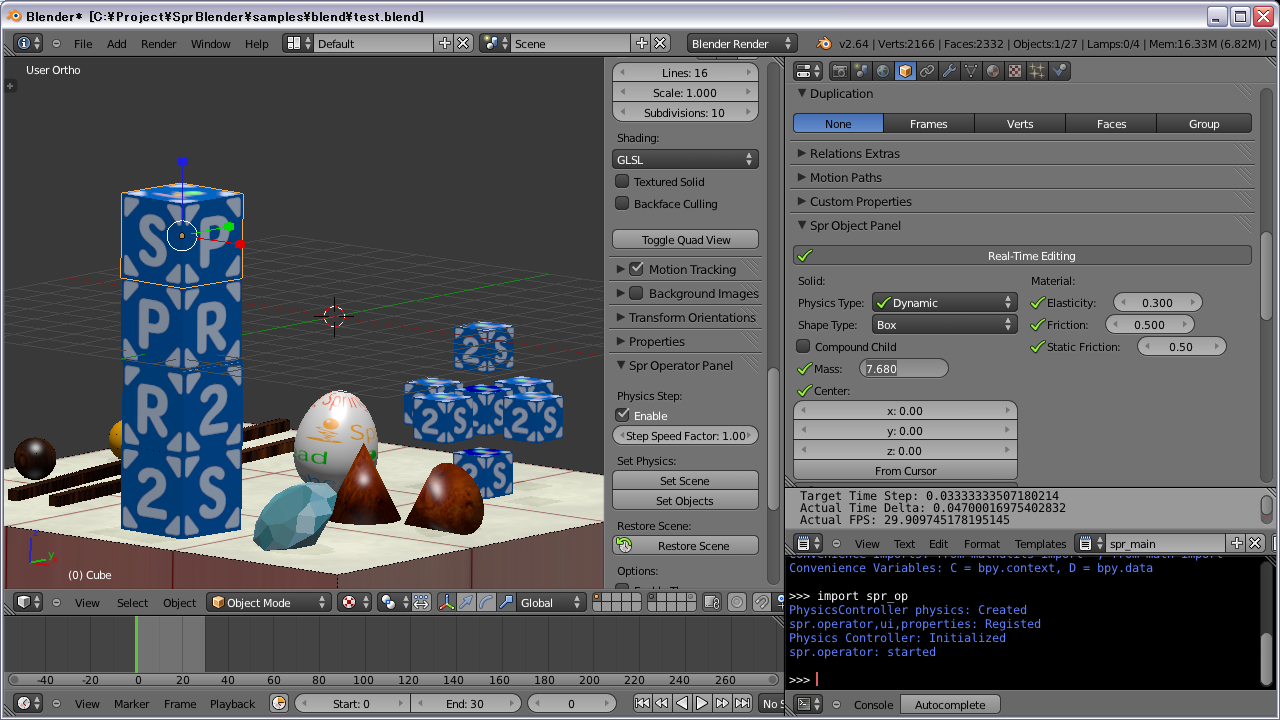Open the Global orientation dropdown

click(x=552, y=602)
